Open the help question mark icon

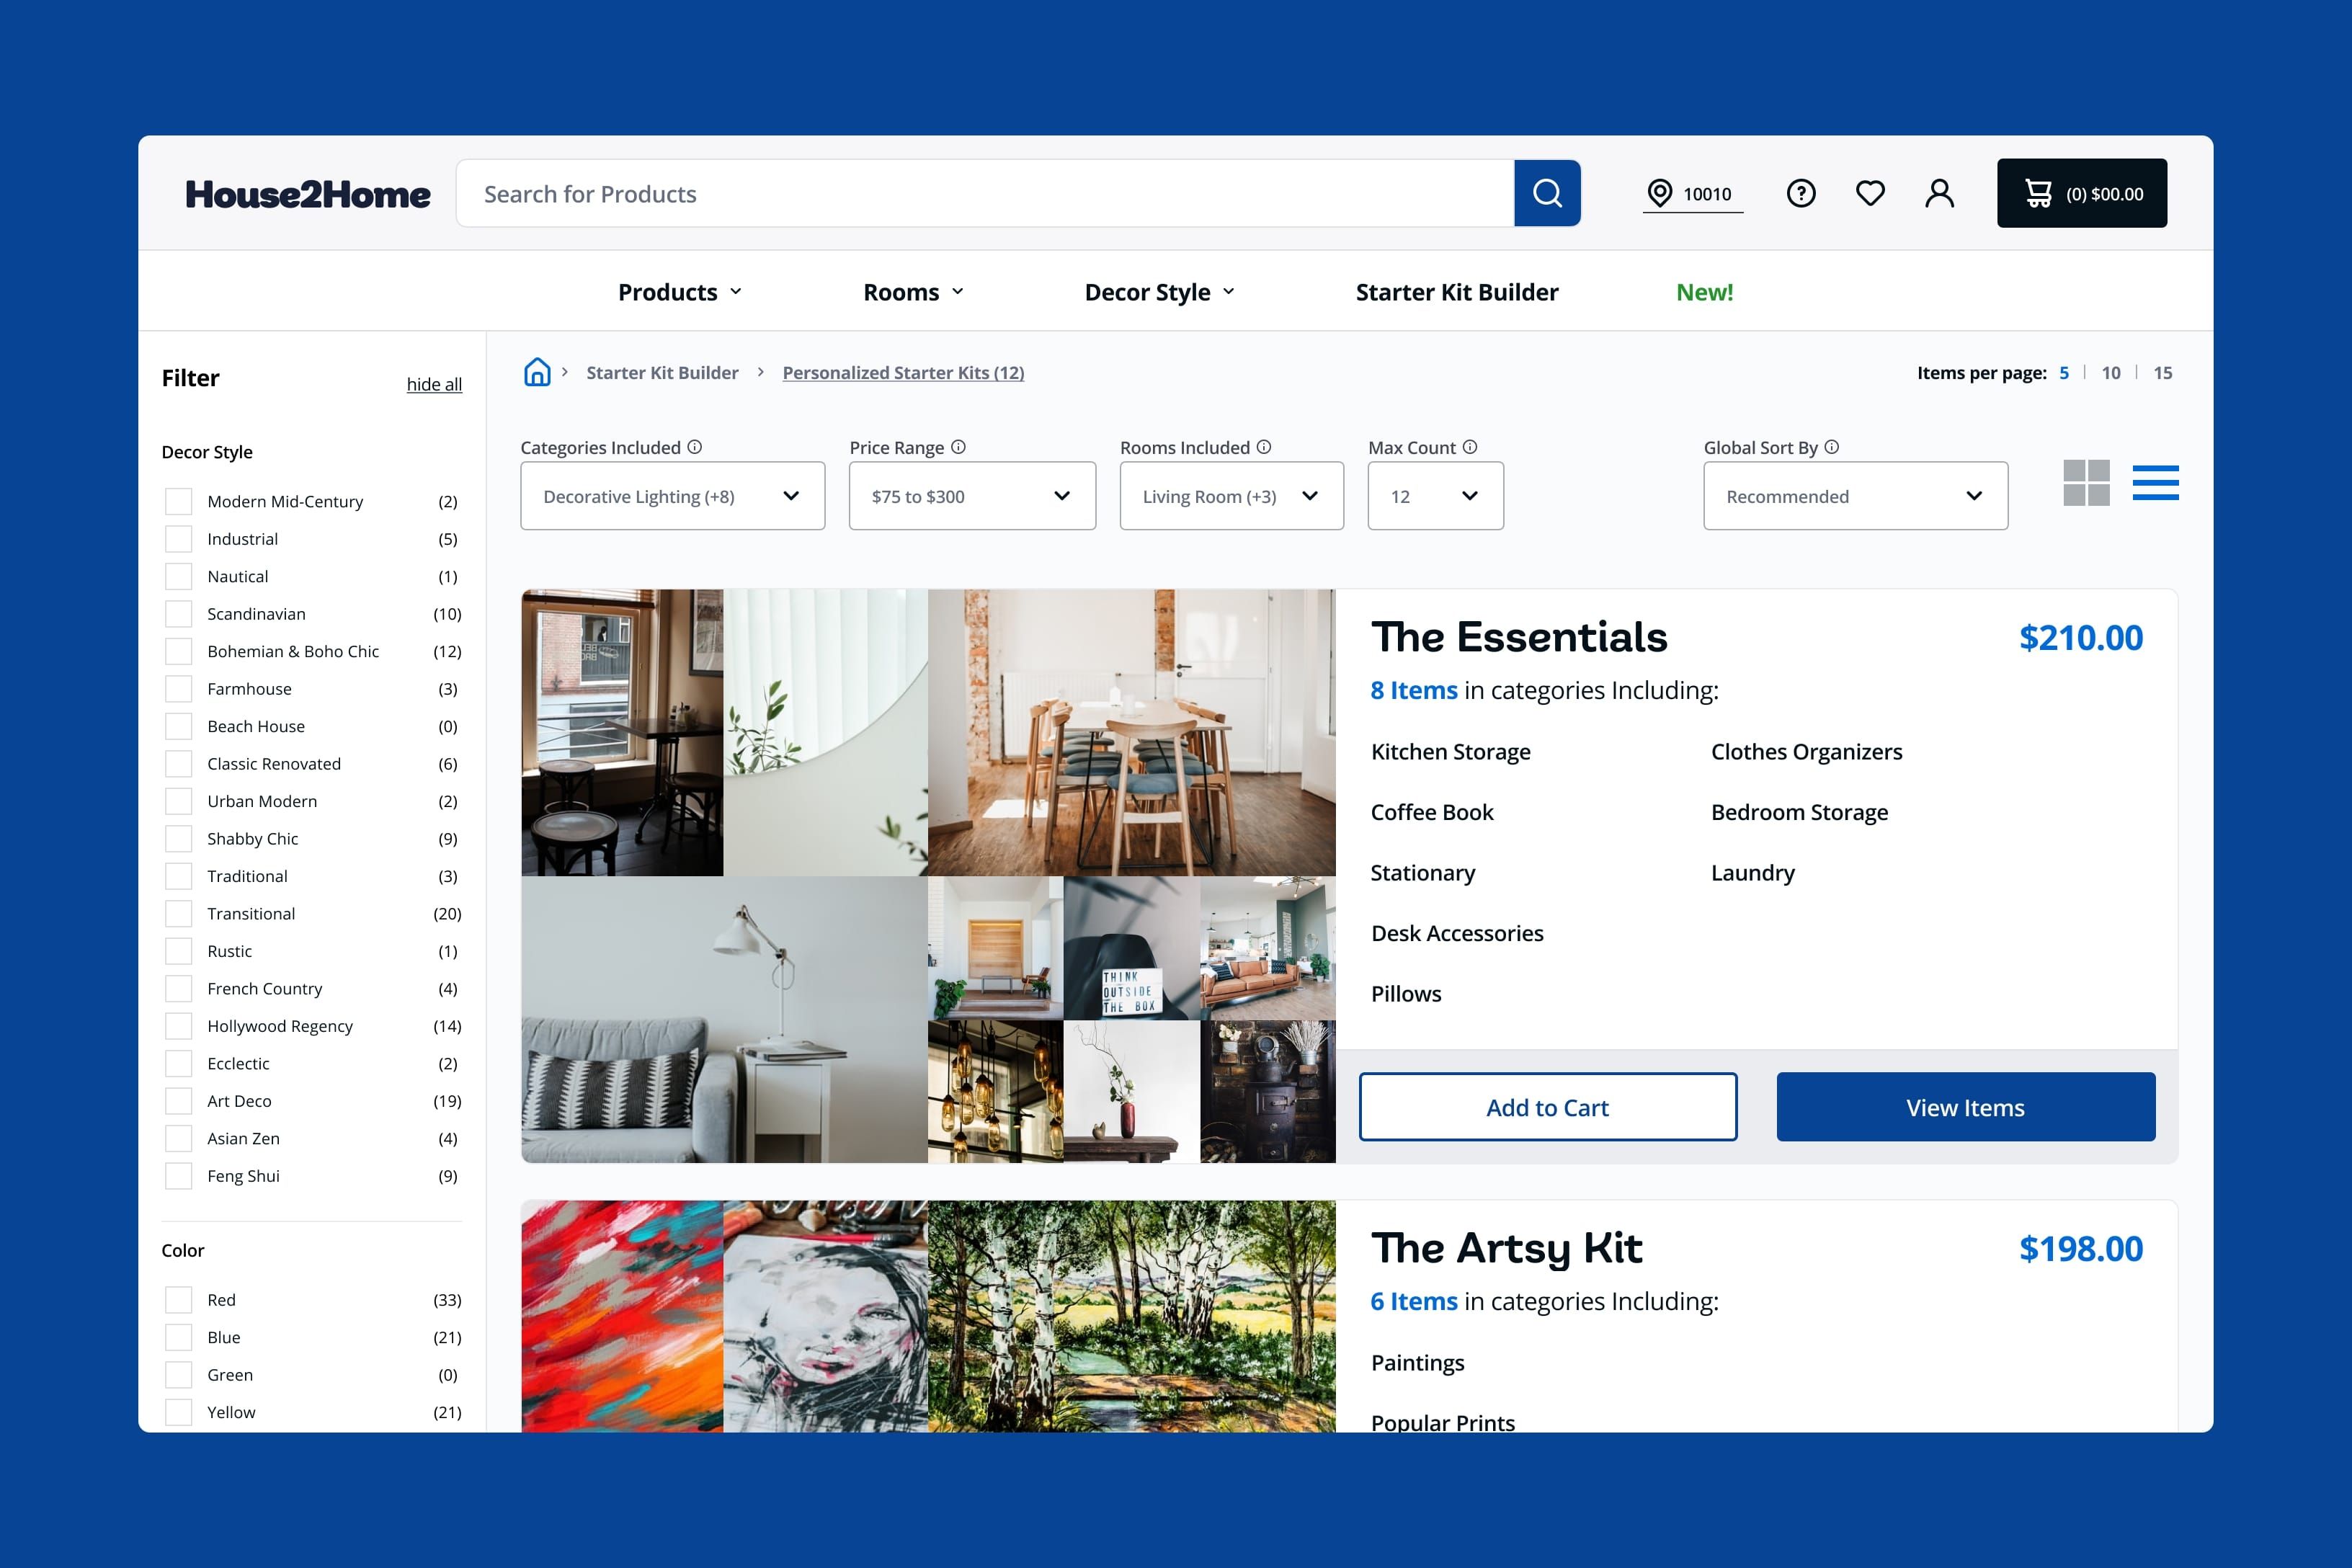[1801, 193]
